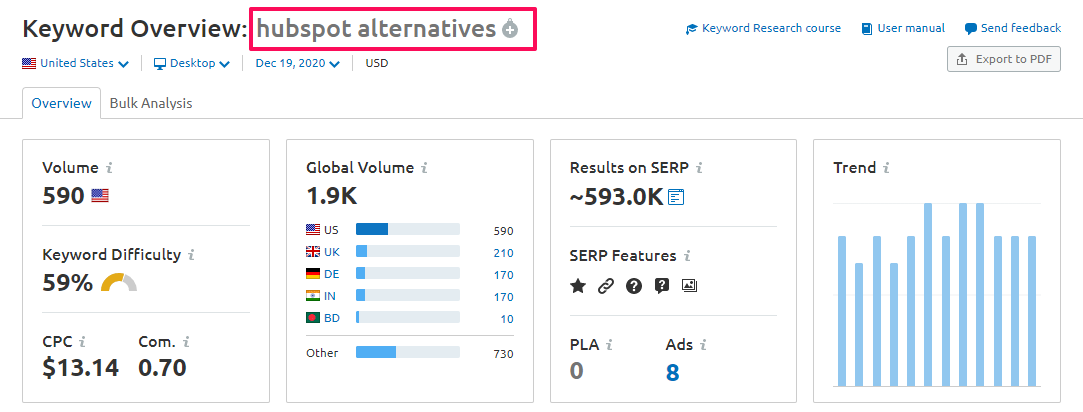Image resolution: width=1083 pixels, height=412 pixels.
Task: Click the add-keyword plus icon beside hubspot alternatives
Action: [510, 30]
